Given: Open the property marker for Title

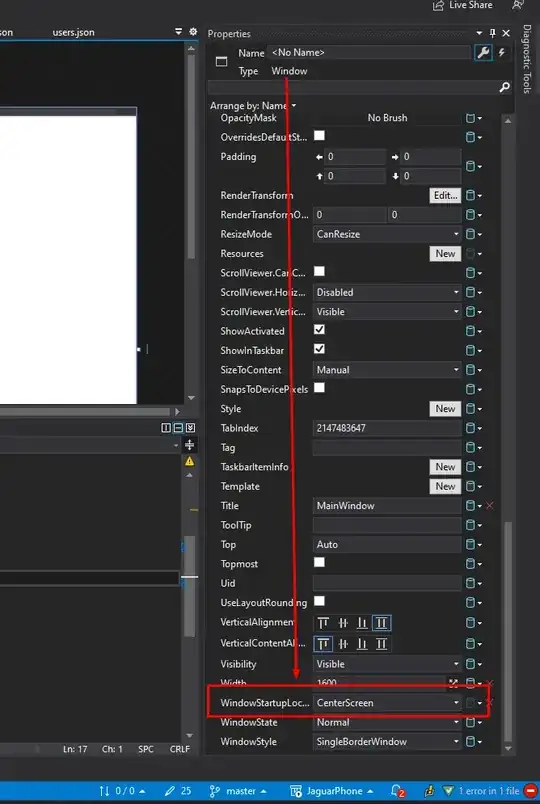Looking at the screenshot, I should [473, 506].
